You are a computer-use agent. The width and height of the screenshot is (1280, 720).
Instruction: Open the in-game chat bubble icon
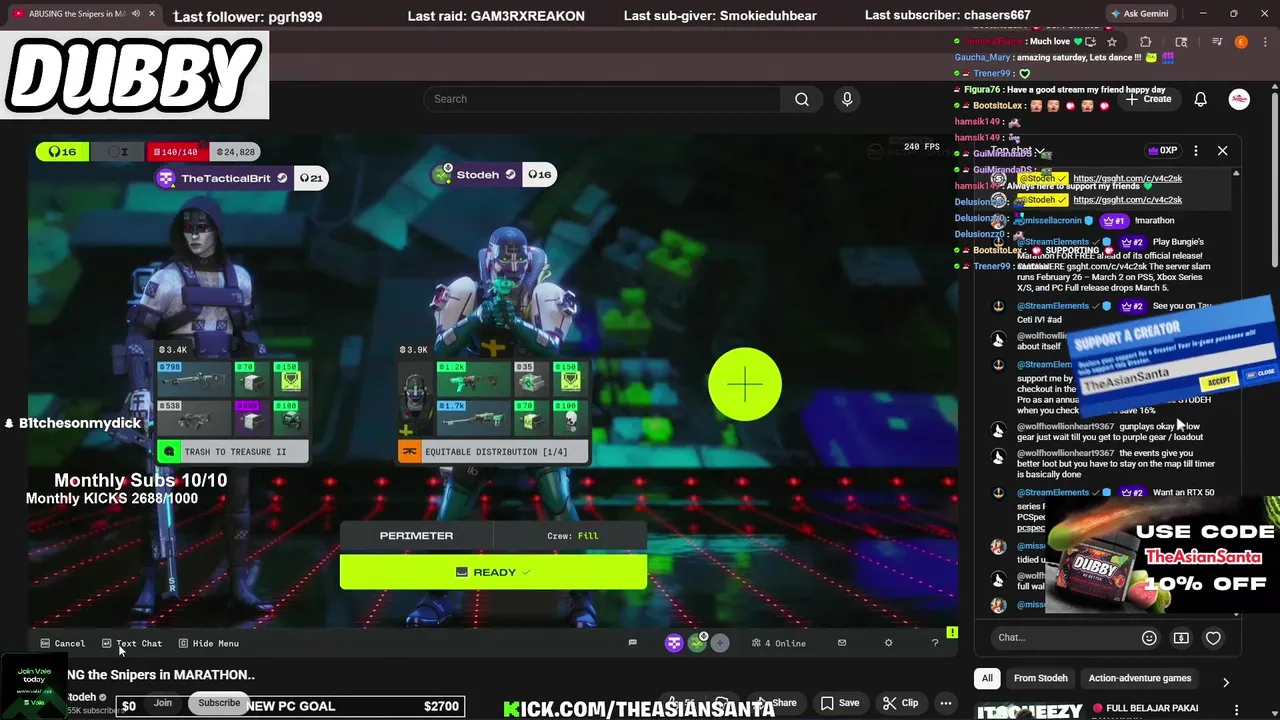pyautogui.click(x=632, y=643)
